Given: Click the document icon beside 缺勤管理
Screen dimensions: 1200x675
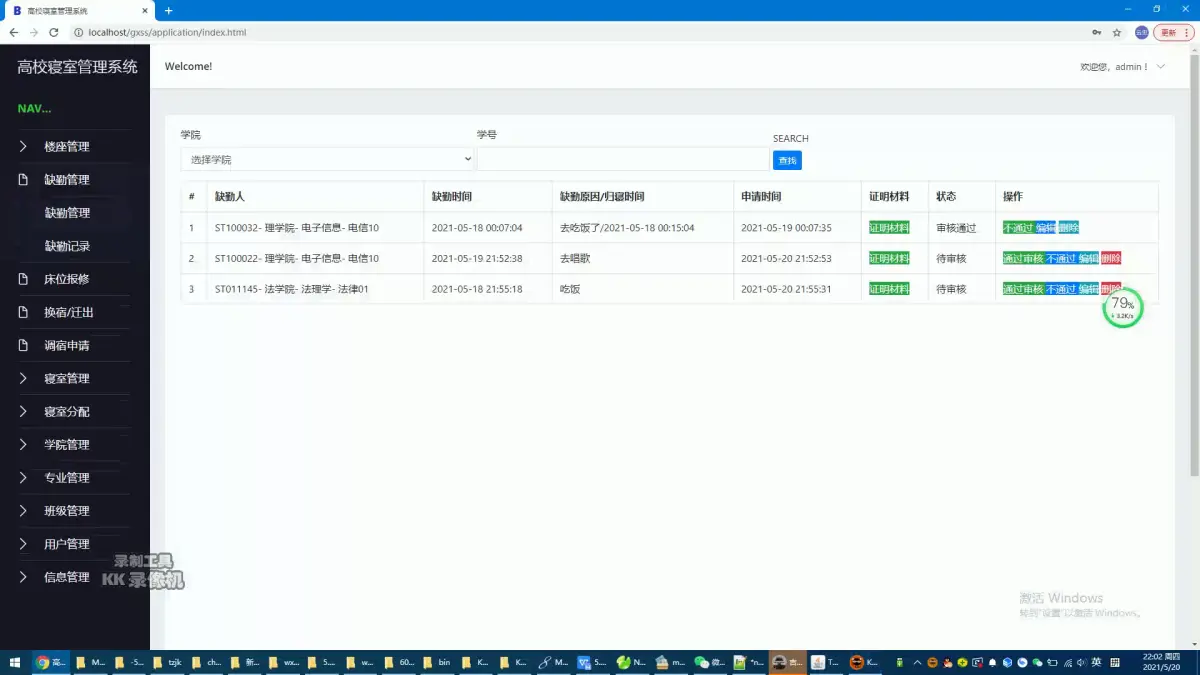Looking at the screenshot, I should (x=22, y=179).
